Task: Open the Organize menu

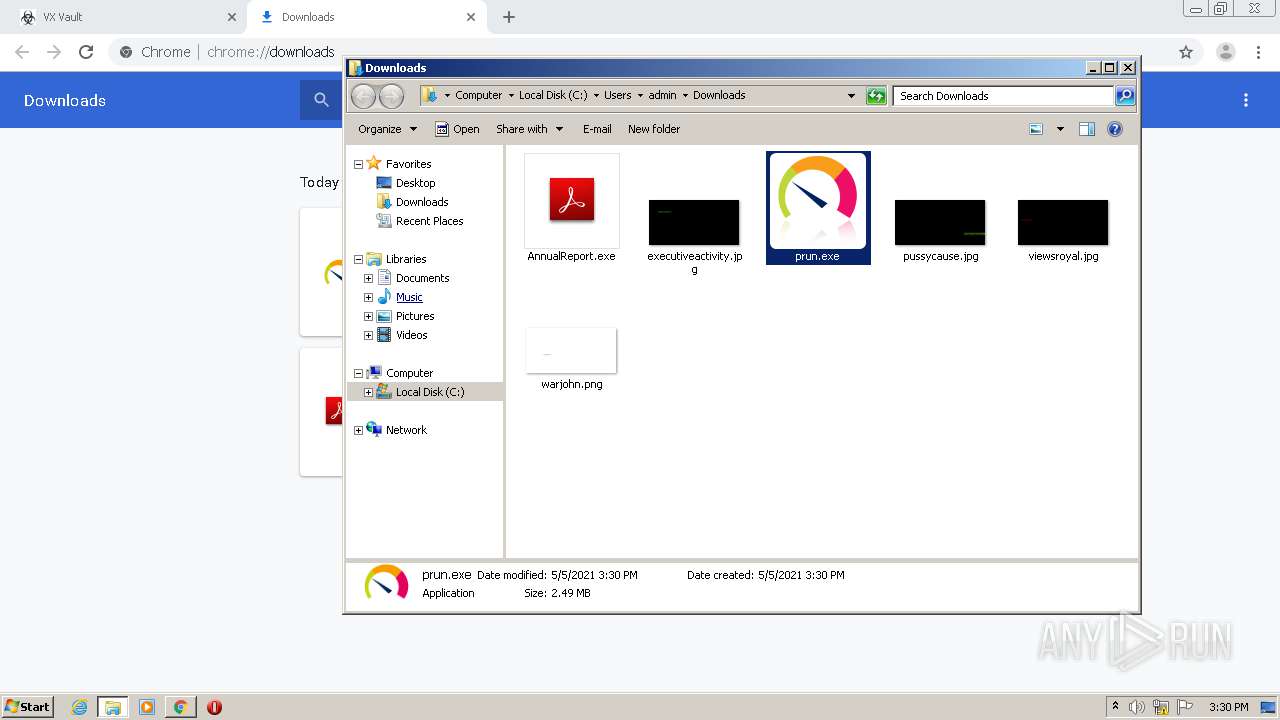Action: pos(387,129)
